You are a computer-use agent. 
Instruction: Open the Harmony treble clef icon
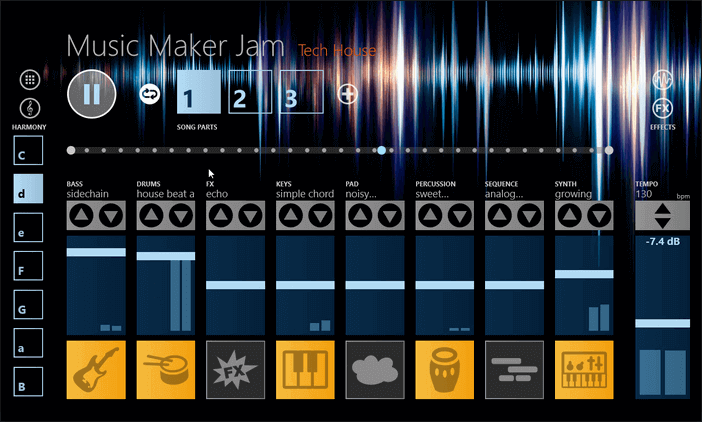pyautogui.click(x=30, y=108)
